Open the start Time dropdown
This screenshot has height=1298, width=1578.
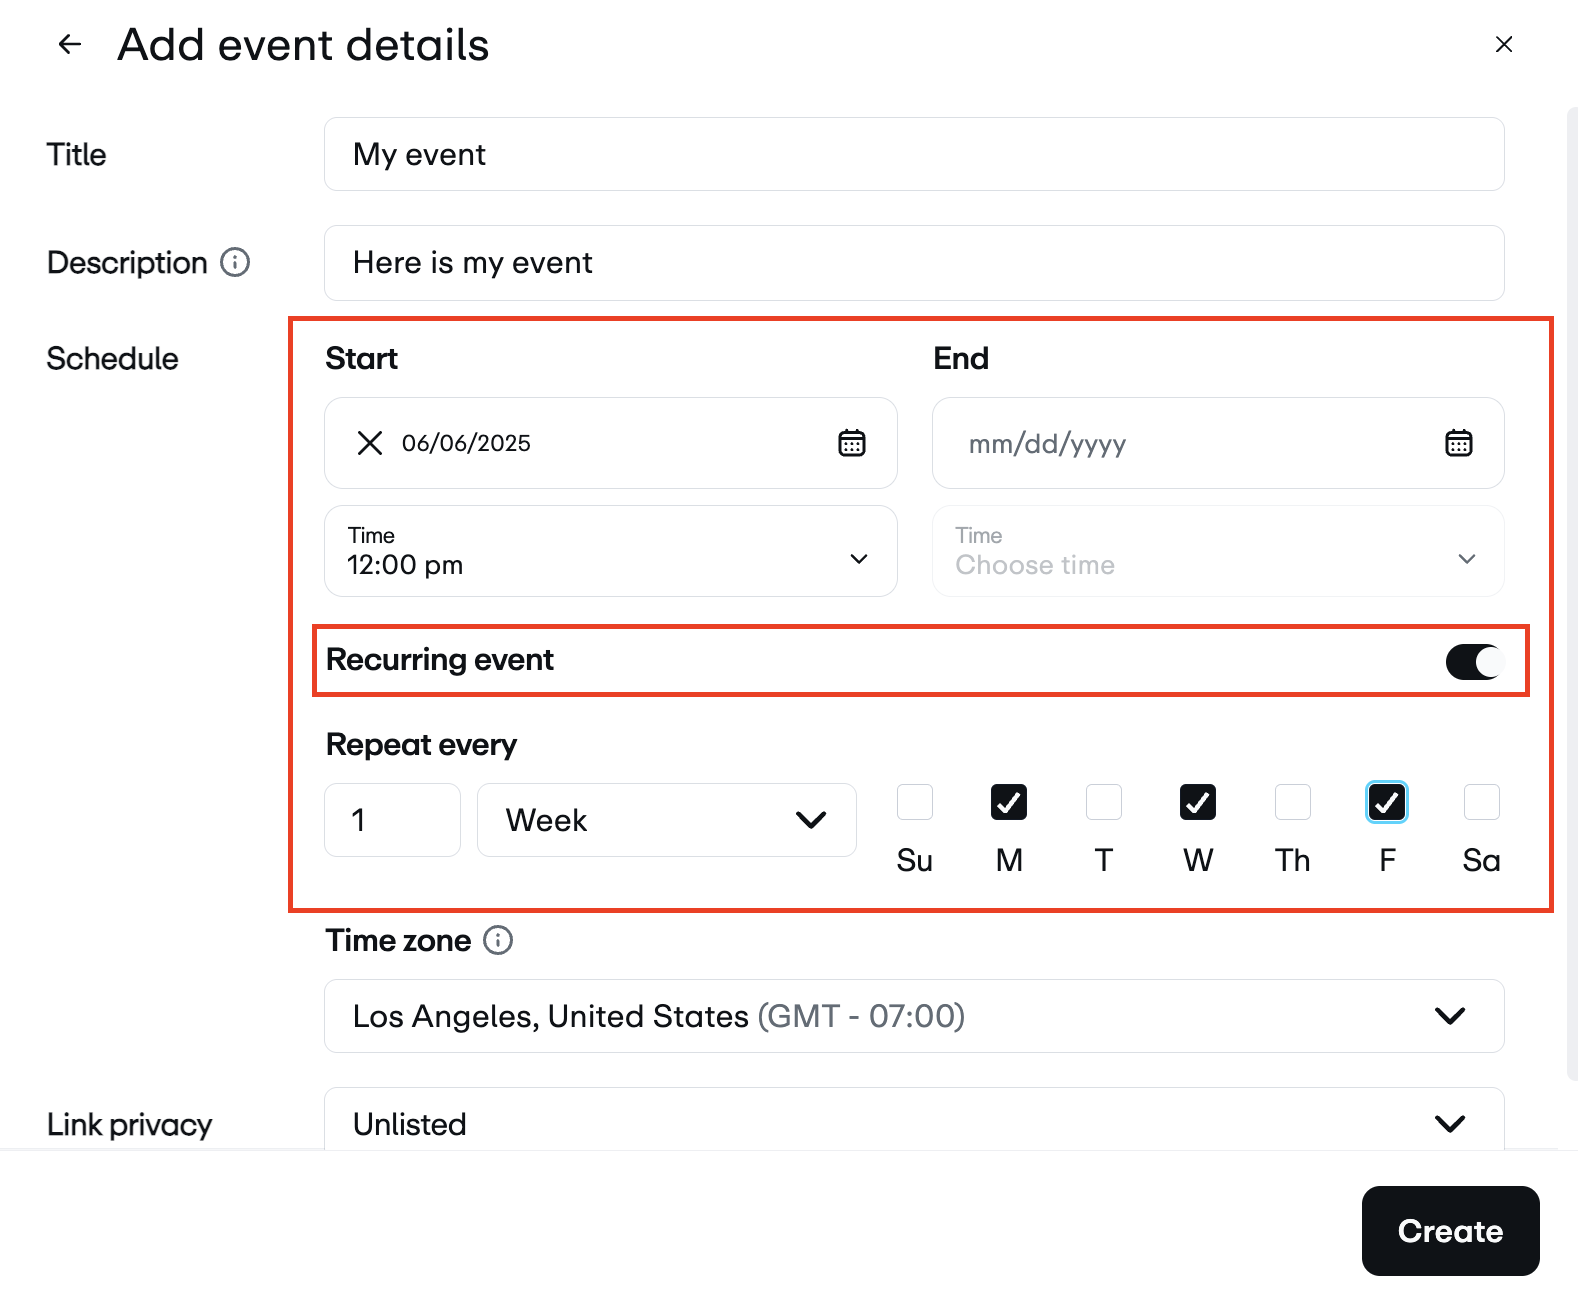[610, 551]
